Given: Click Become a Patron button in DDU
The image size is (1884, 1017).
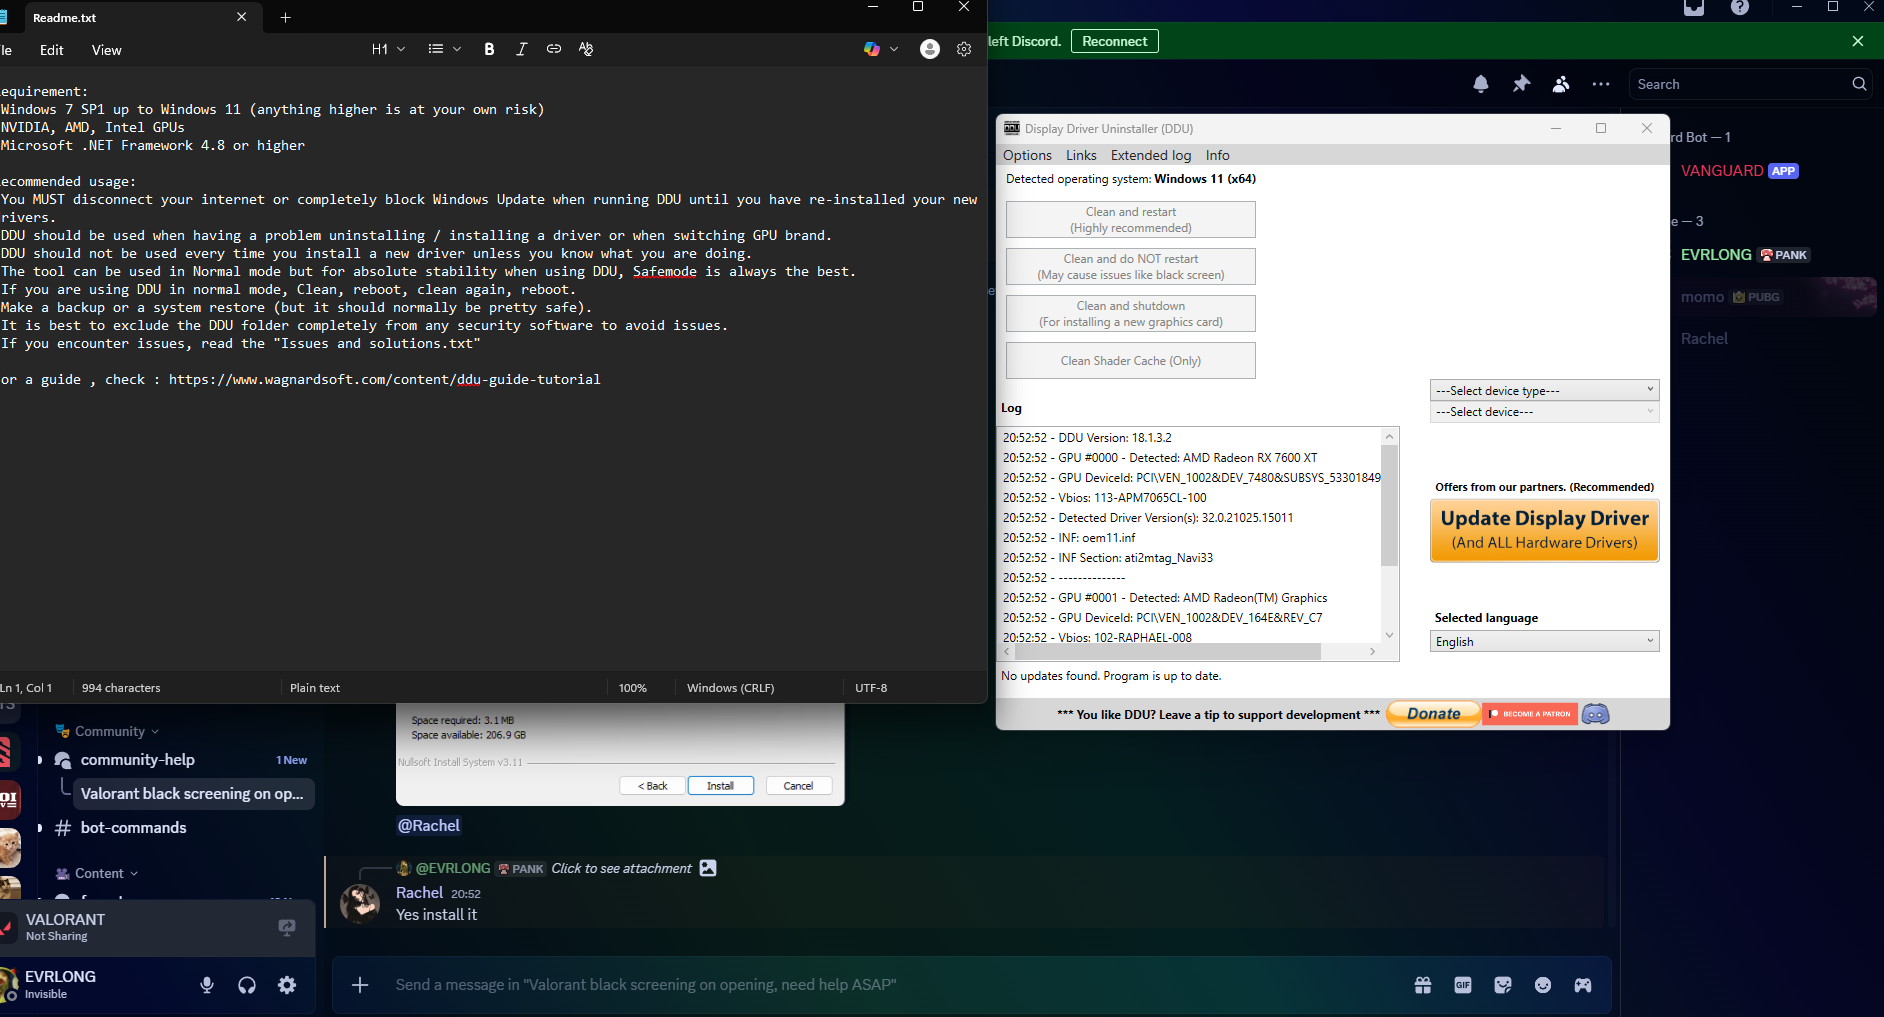Looking at the screenshot, I should (1530, 714).
